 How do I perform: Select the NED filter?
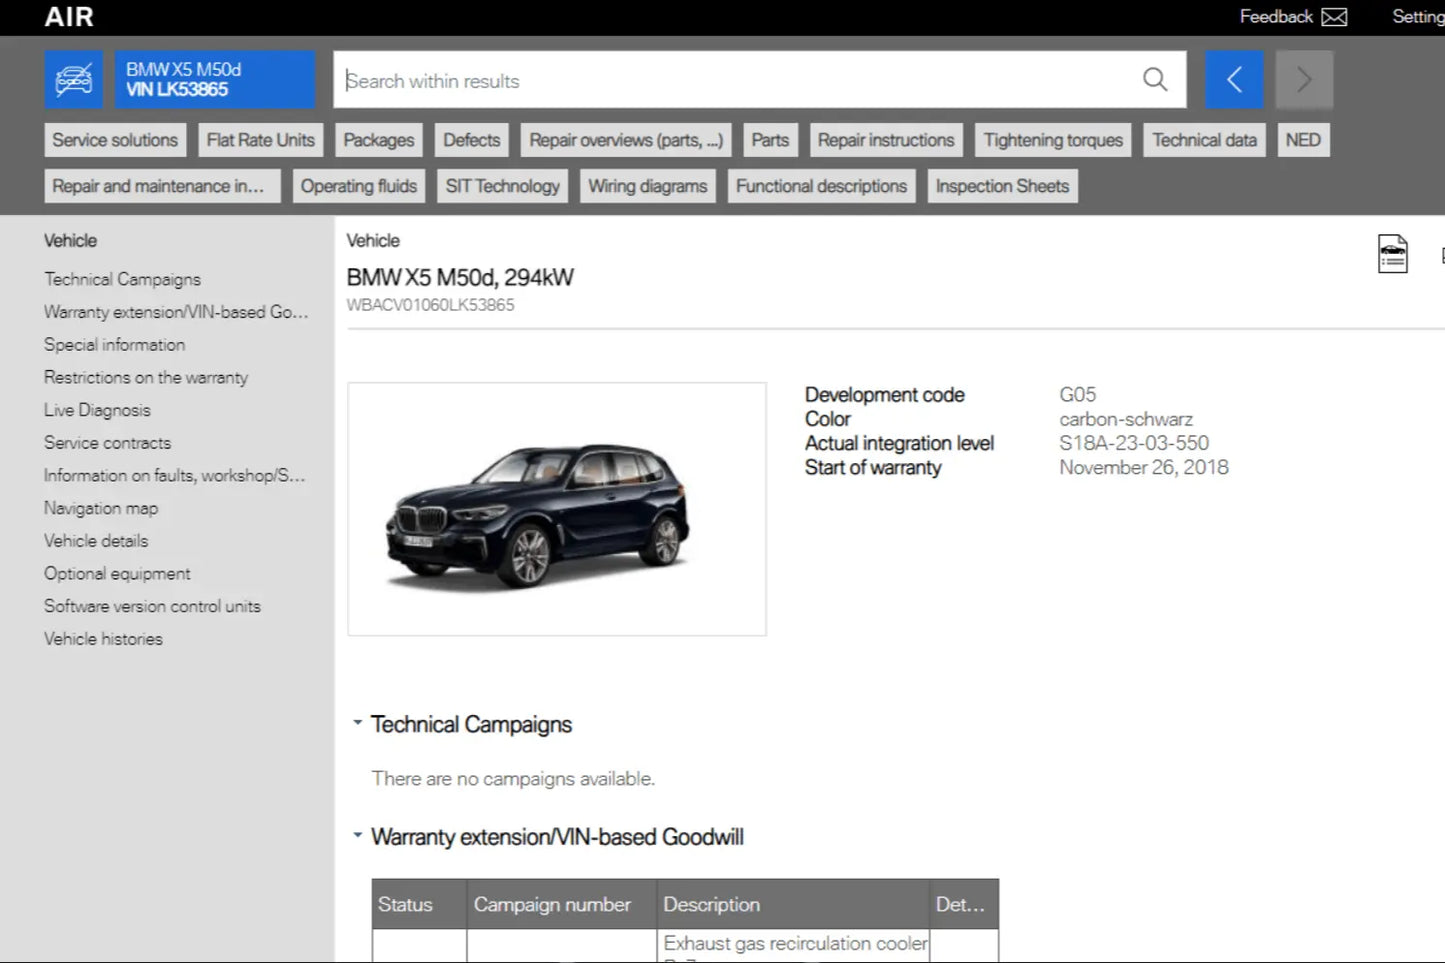[x=1303, y=140]
